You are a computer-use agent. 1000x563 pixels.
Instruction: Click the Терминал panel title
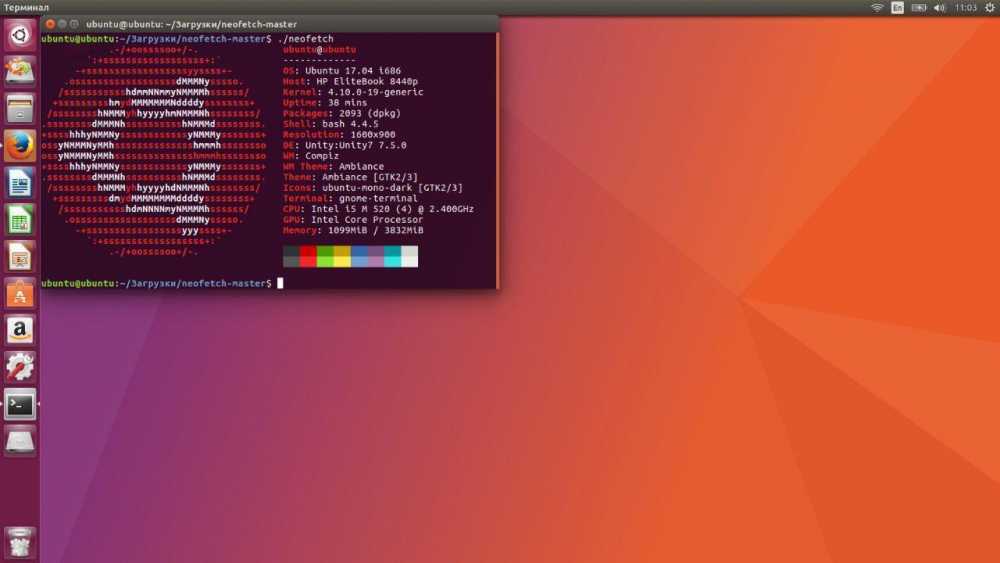pyautogui.click(x=26, y=8)
